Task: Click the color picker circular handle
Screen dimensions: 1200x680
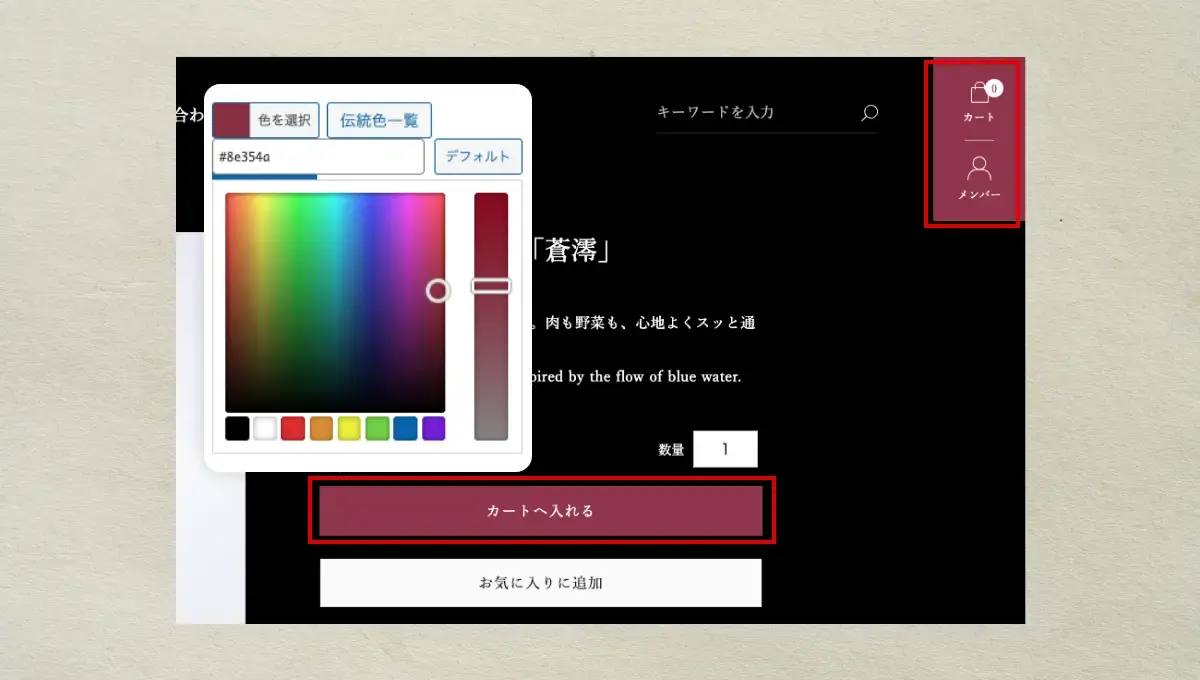Action: (x=438, y=290)
